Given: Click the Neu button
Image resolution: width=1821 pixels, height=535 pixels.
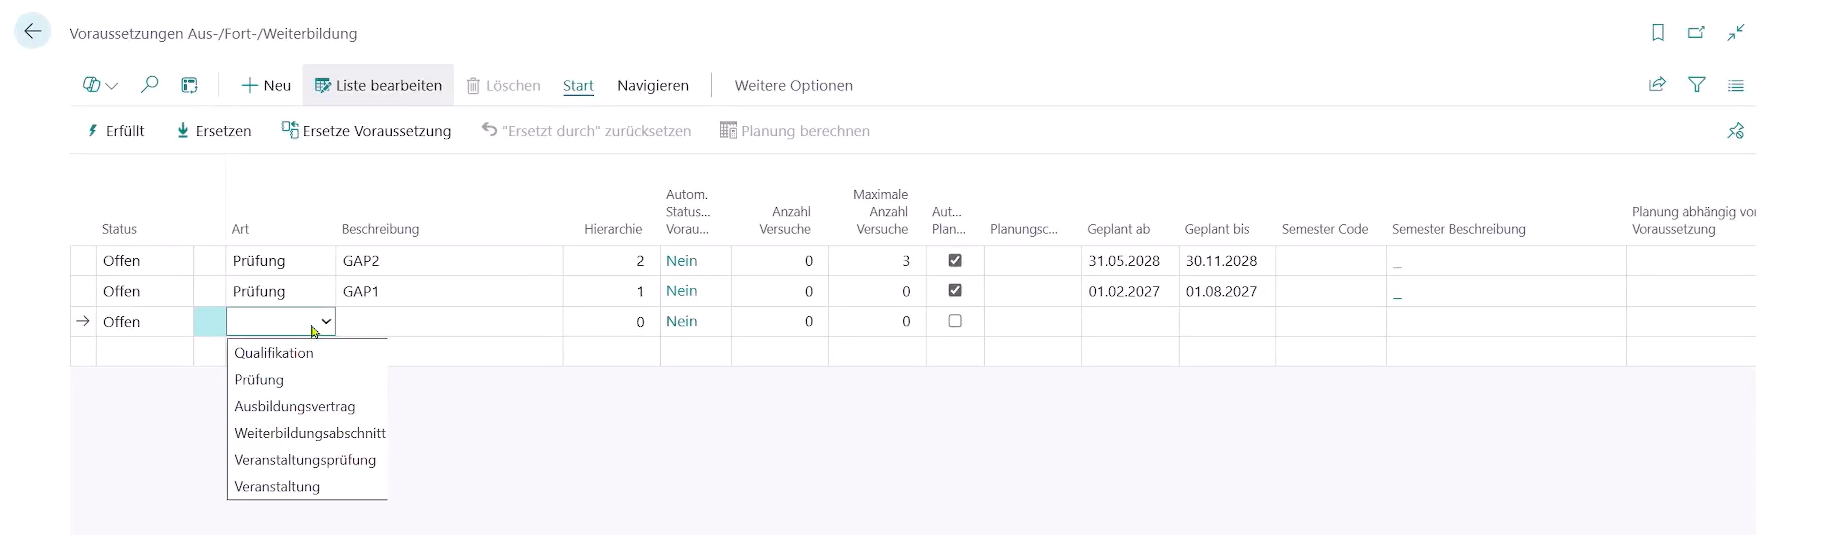Looking at the screenshot, I should click(266, 85).
